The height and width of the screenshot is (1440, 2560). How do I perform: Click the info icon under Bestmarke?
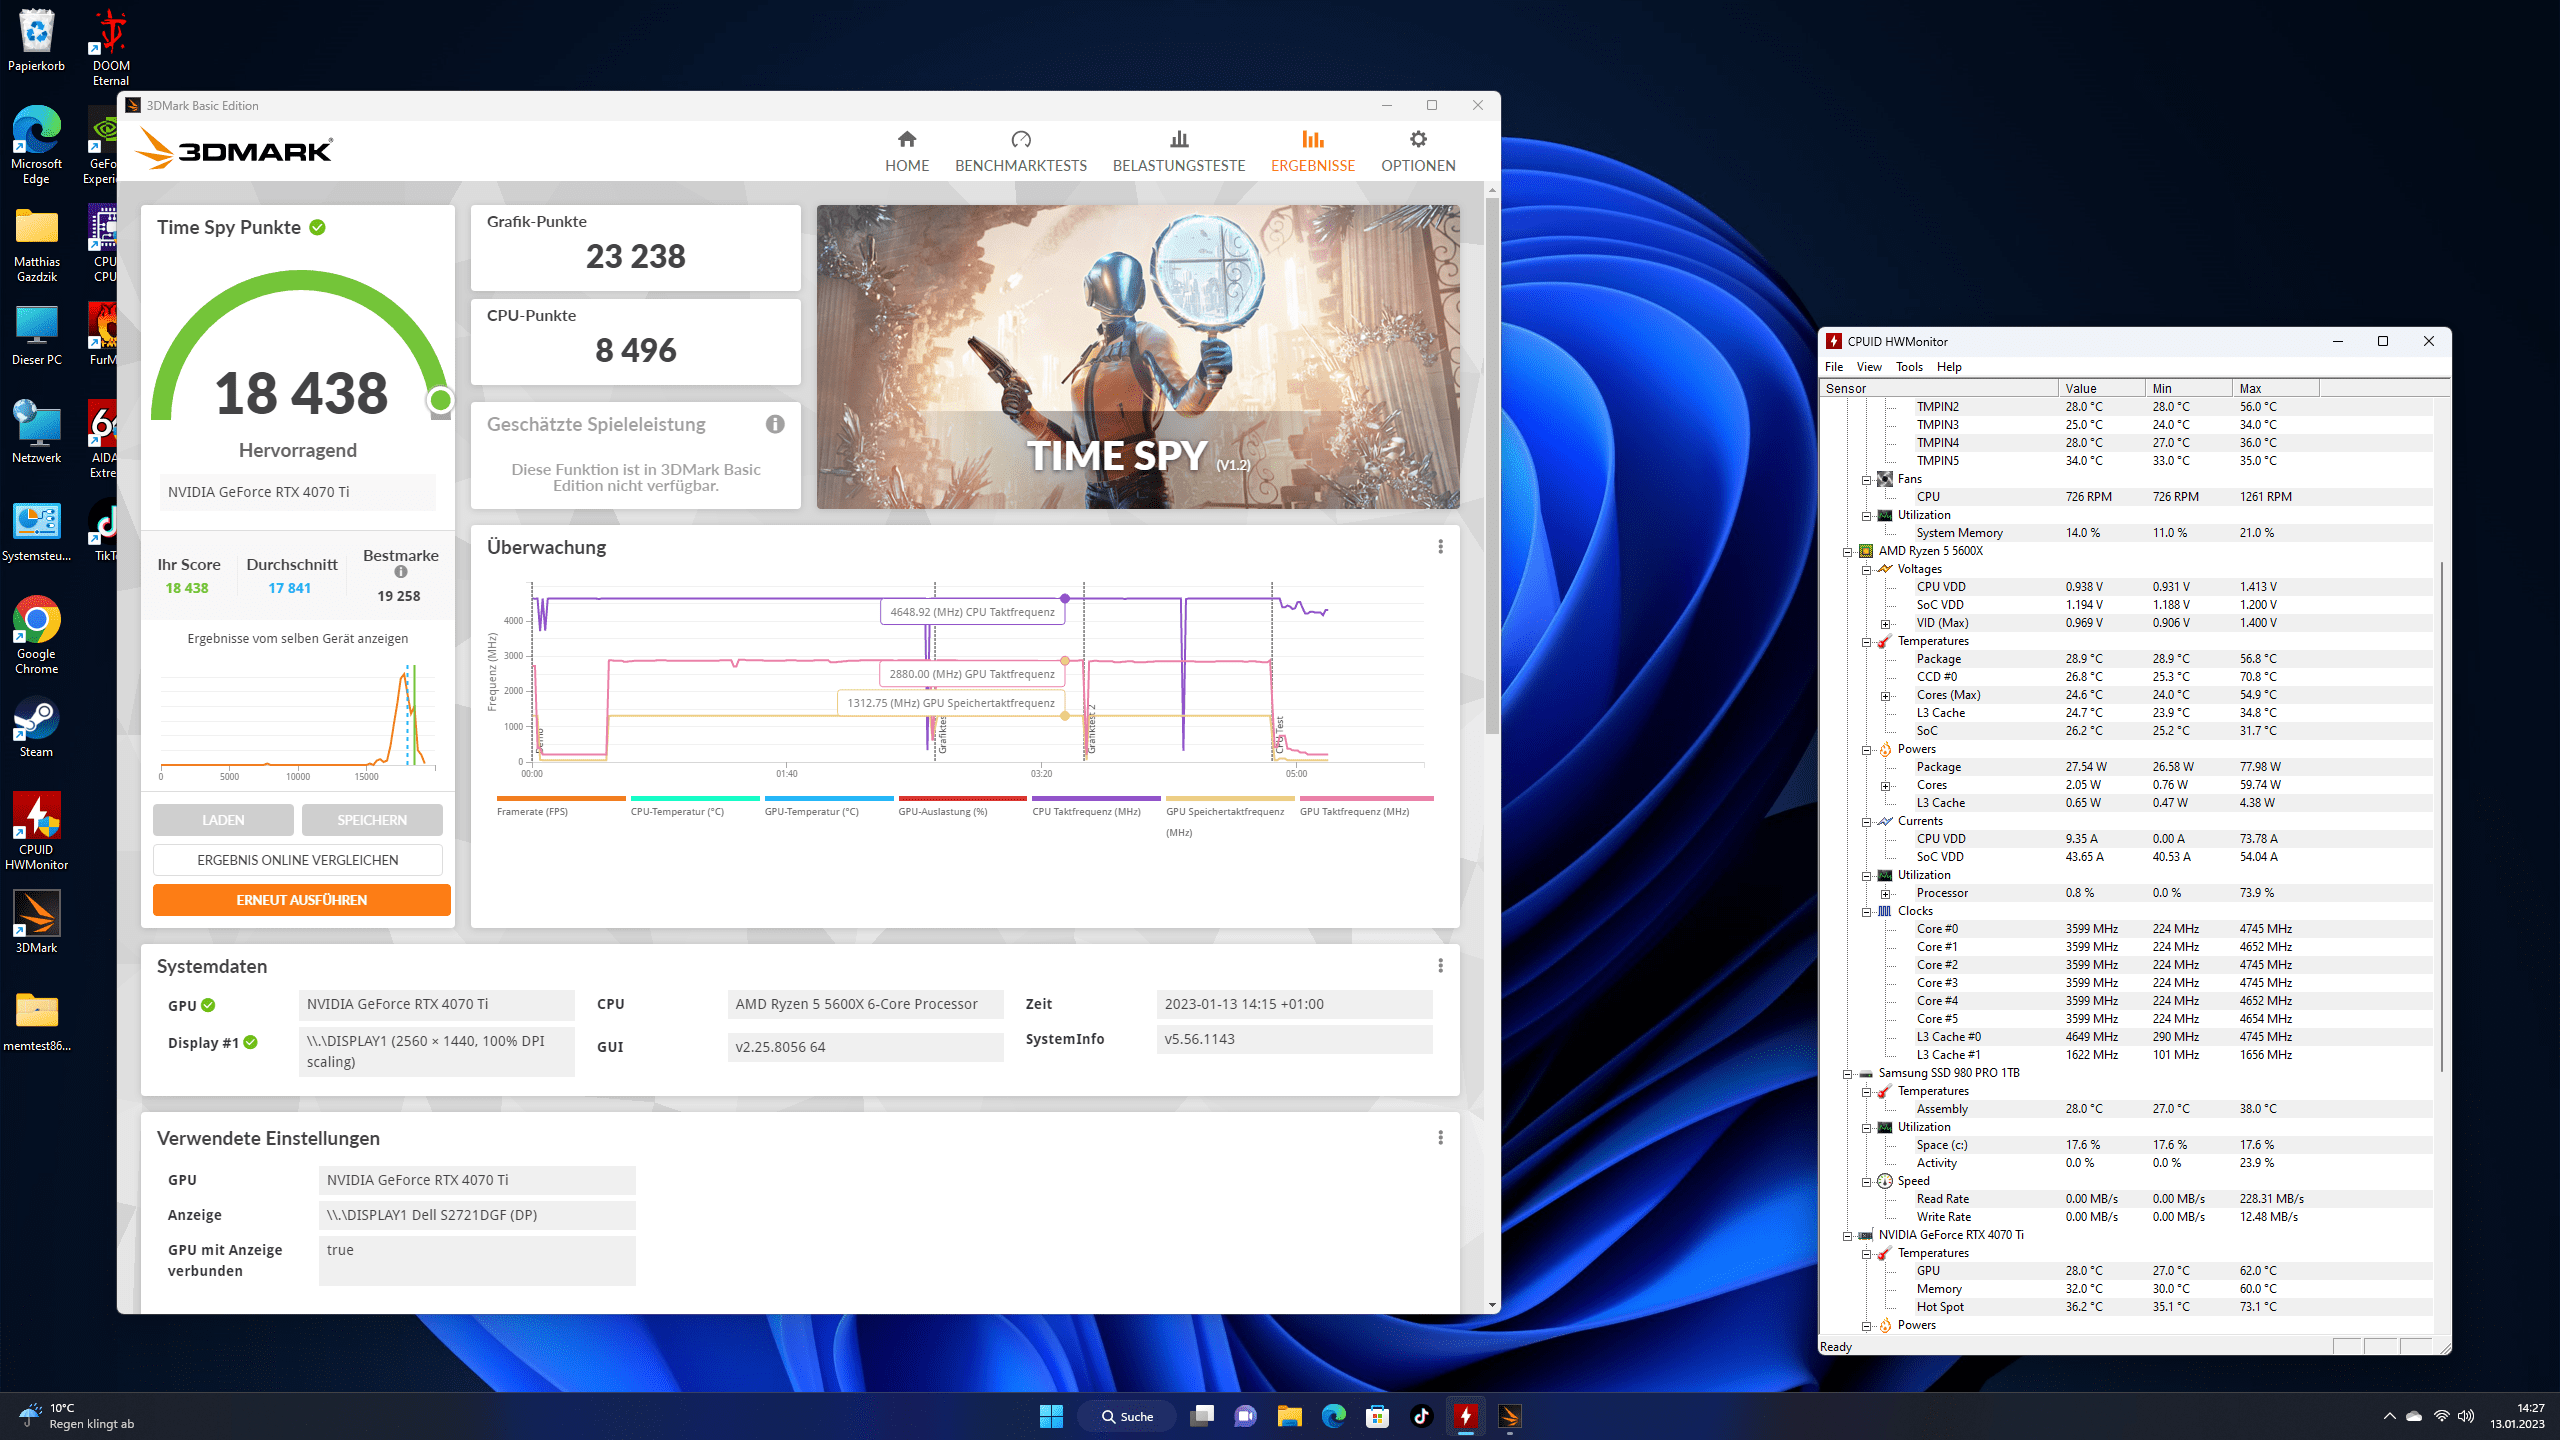[400, 572]
